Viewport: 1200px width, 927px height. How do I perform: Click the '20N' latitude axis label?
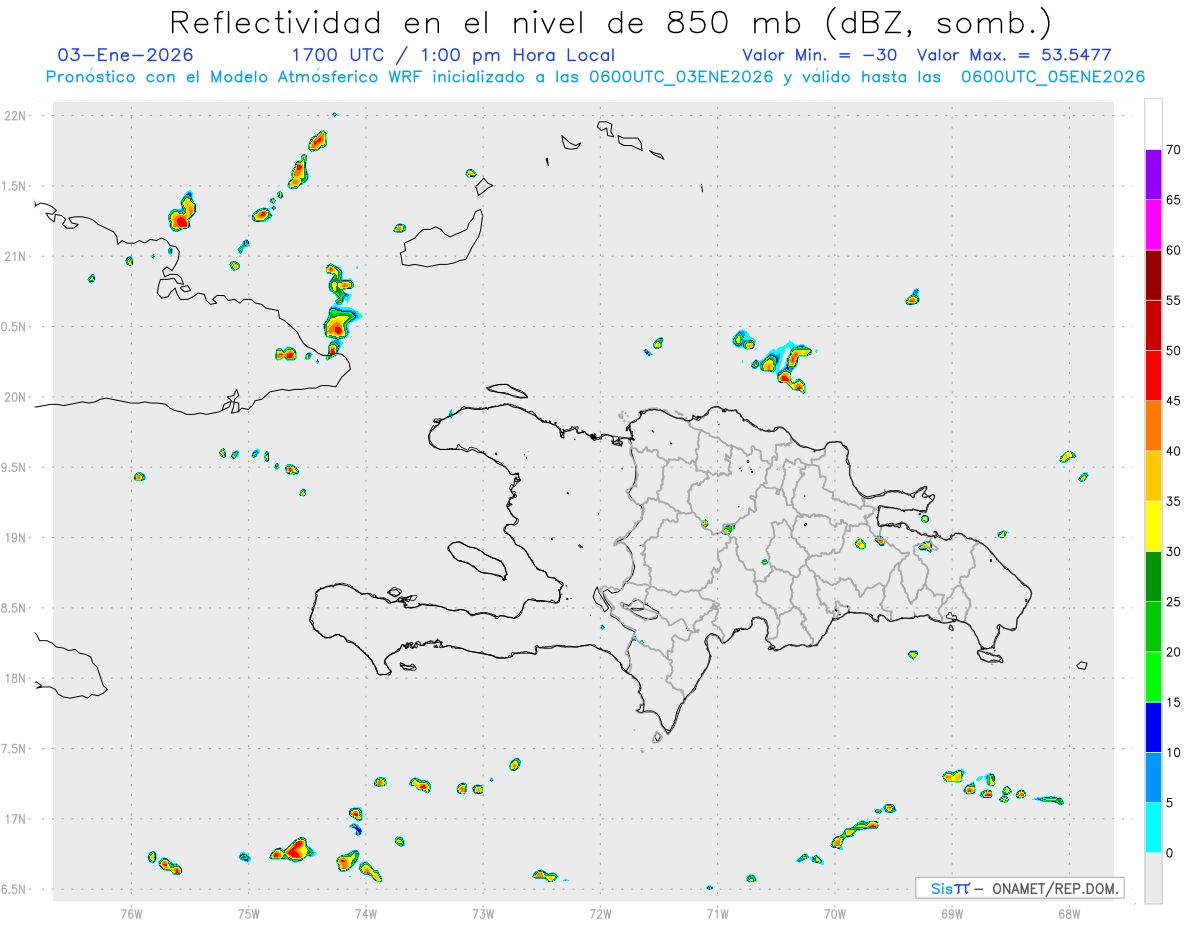pyautogui.click(x=17, y=397)
